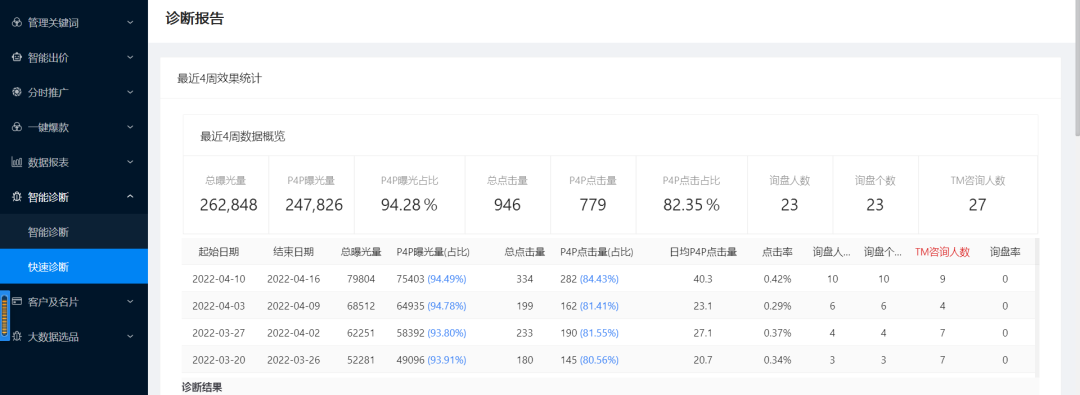Click the P4P曝光占比 value 94.28 %
This screenshot has height=395, width=1080.
[x=410, y=205]
